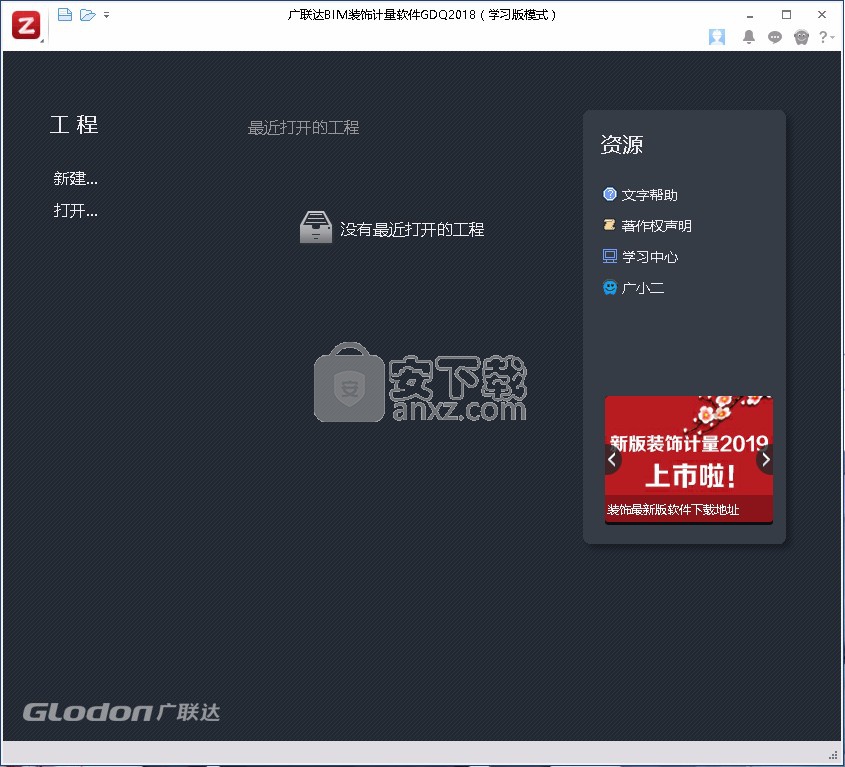
Task: Click the 装饰最新版软件下载地址 caption text
Action: click(x=673, y=509)
